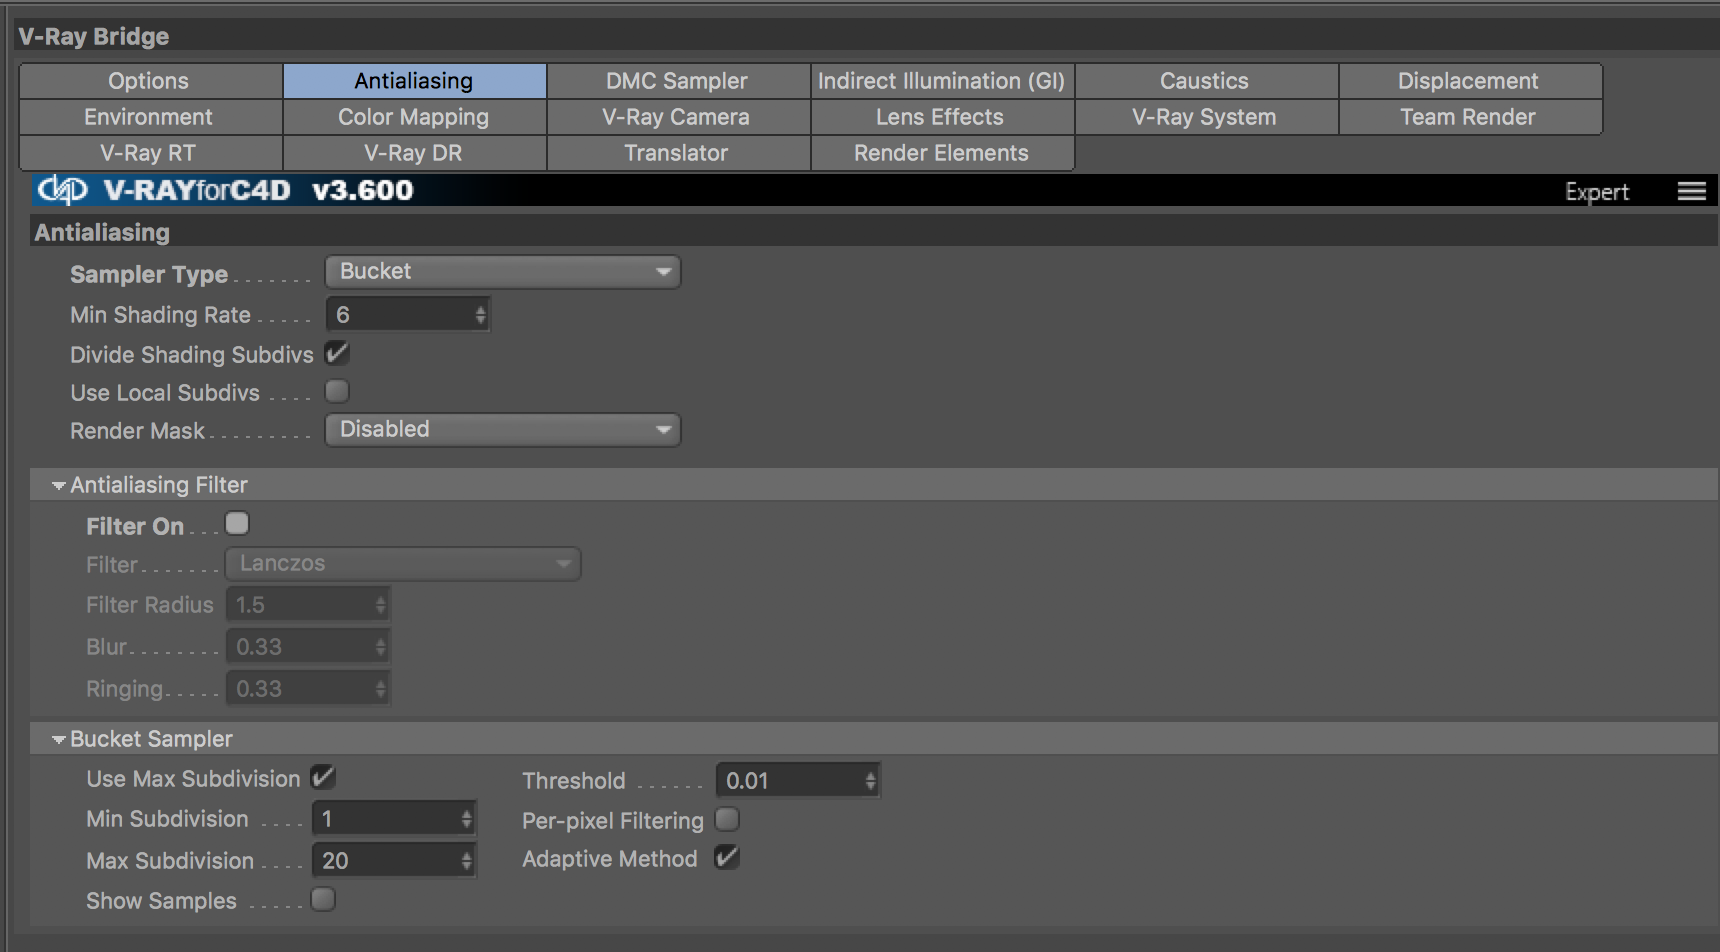The image size is (1720, 952).
Task: Click the V-RAYforC4D logo icon
Action: [62, 190]
